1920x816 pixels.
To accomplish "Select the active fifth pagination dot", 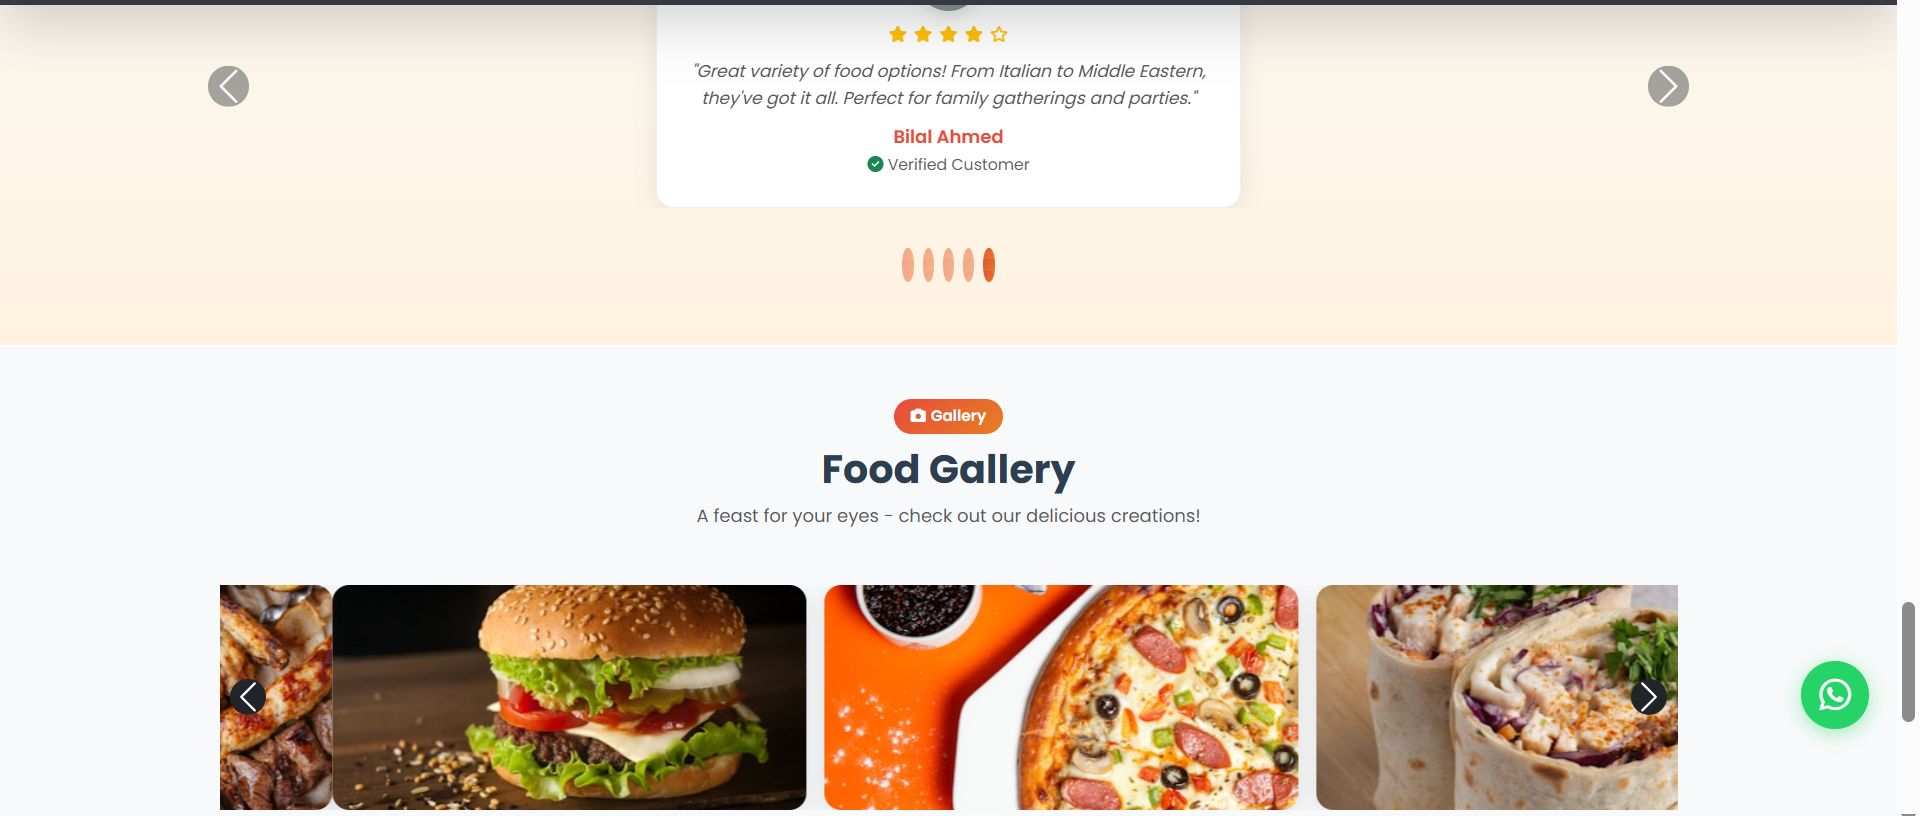I will pyautogui.click(x=989, y=265).
